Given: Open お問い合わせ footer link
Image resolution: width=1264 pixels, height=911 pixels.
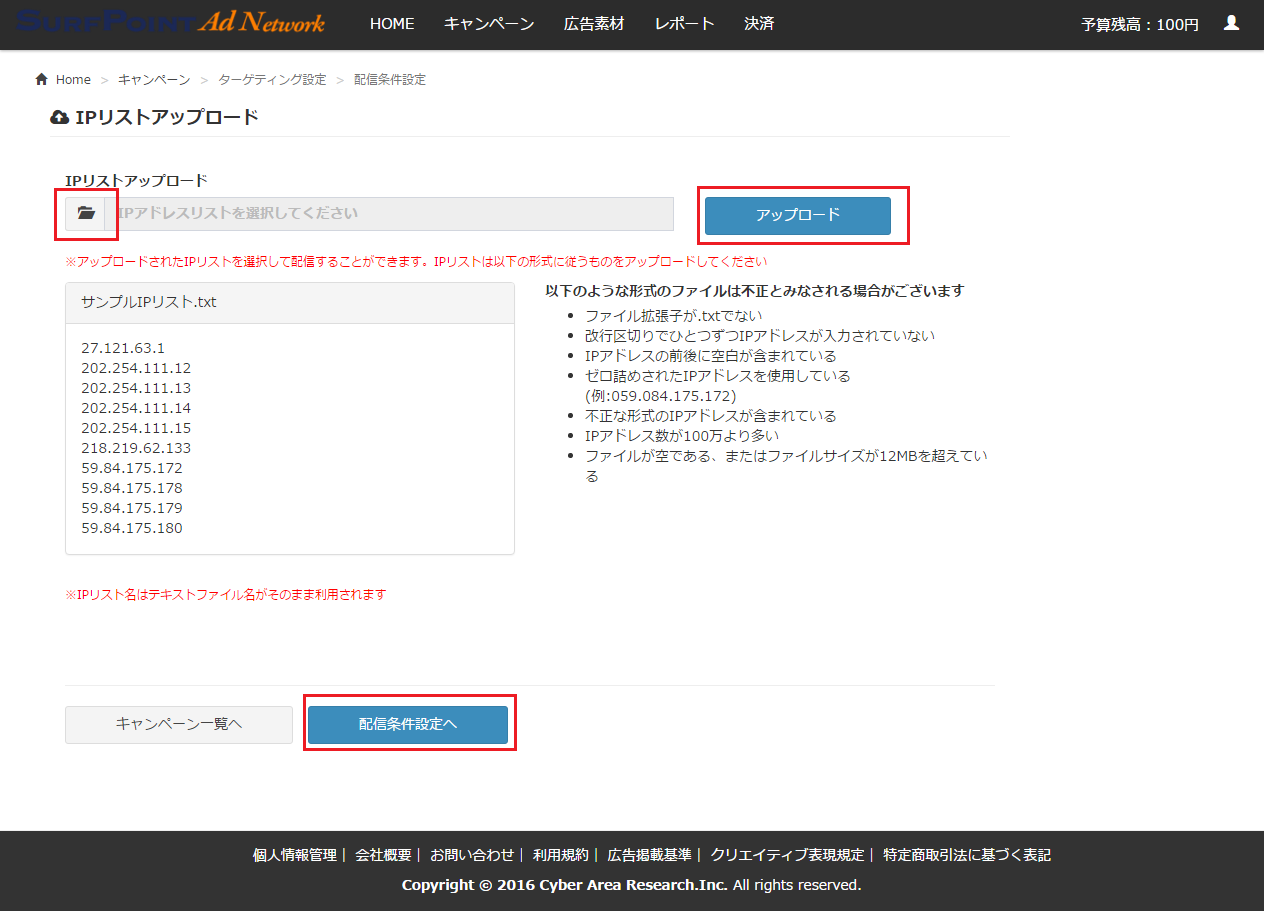Looking at the screenshot, I should (x=472, y=855).
